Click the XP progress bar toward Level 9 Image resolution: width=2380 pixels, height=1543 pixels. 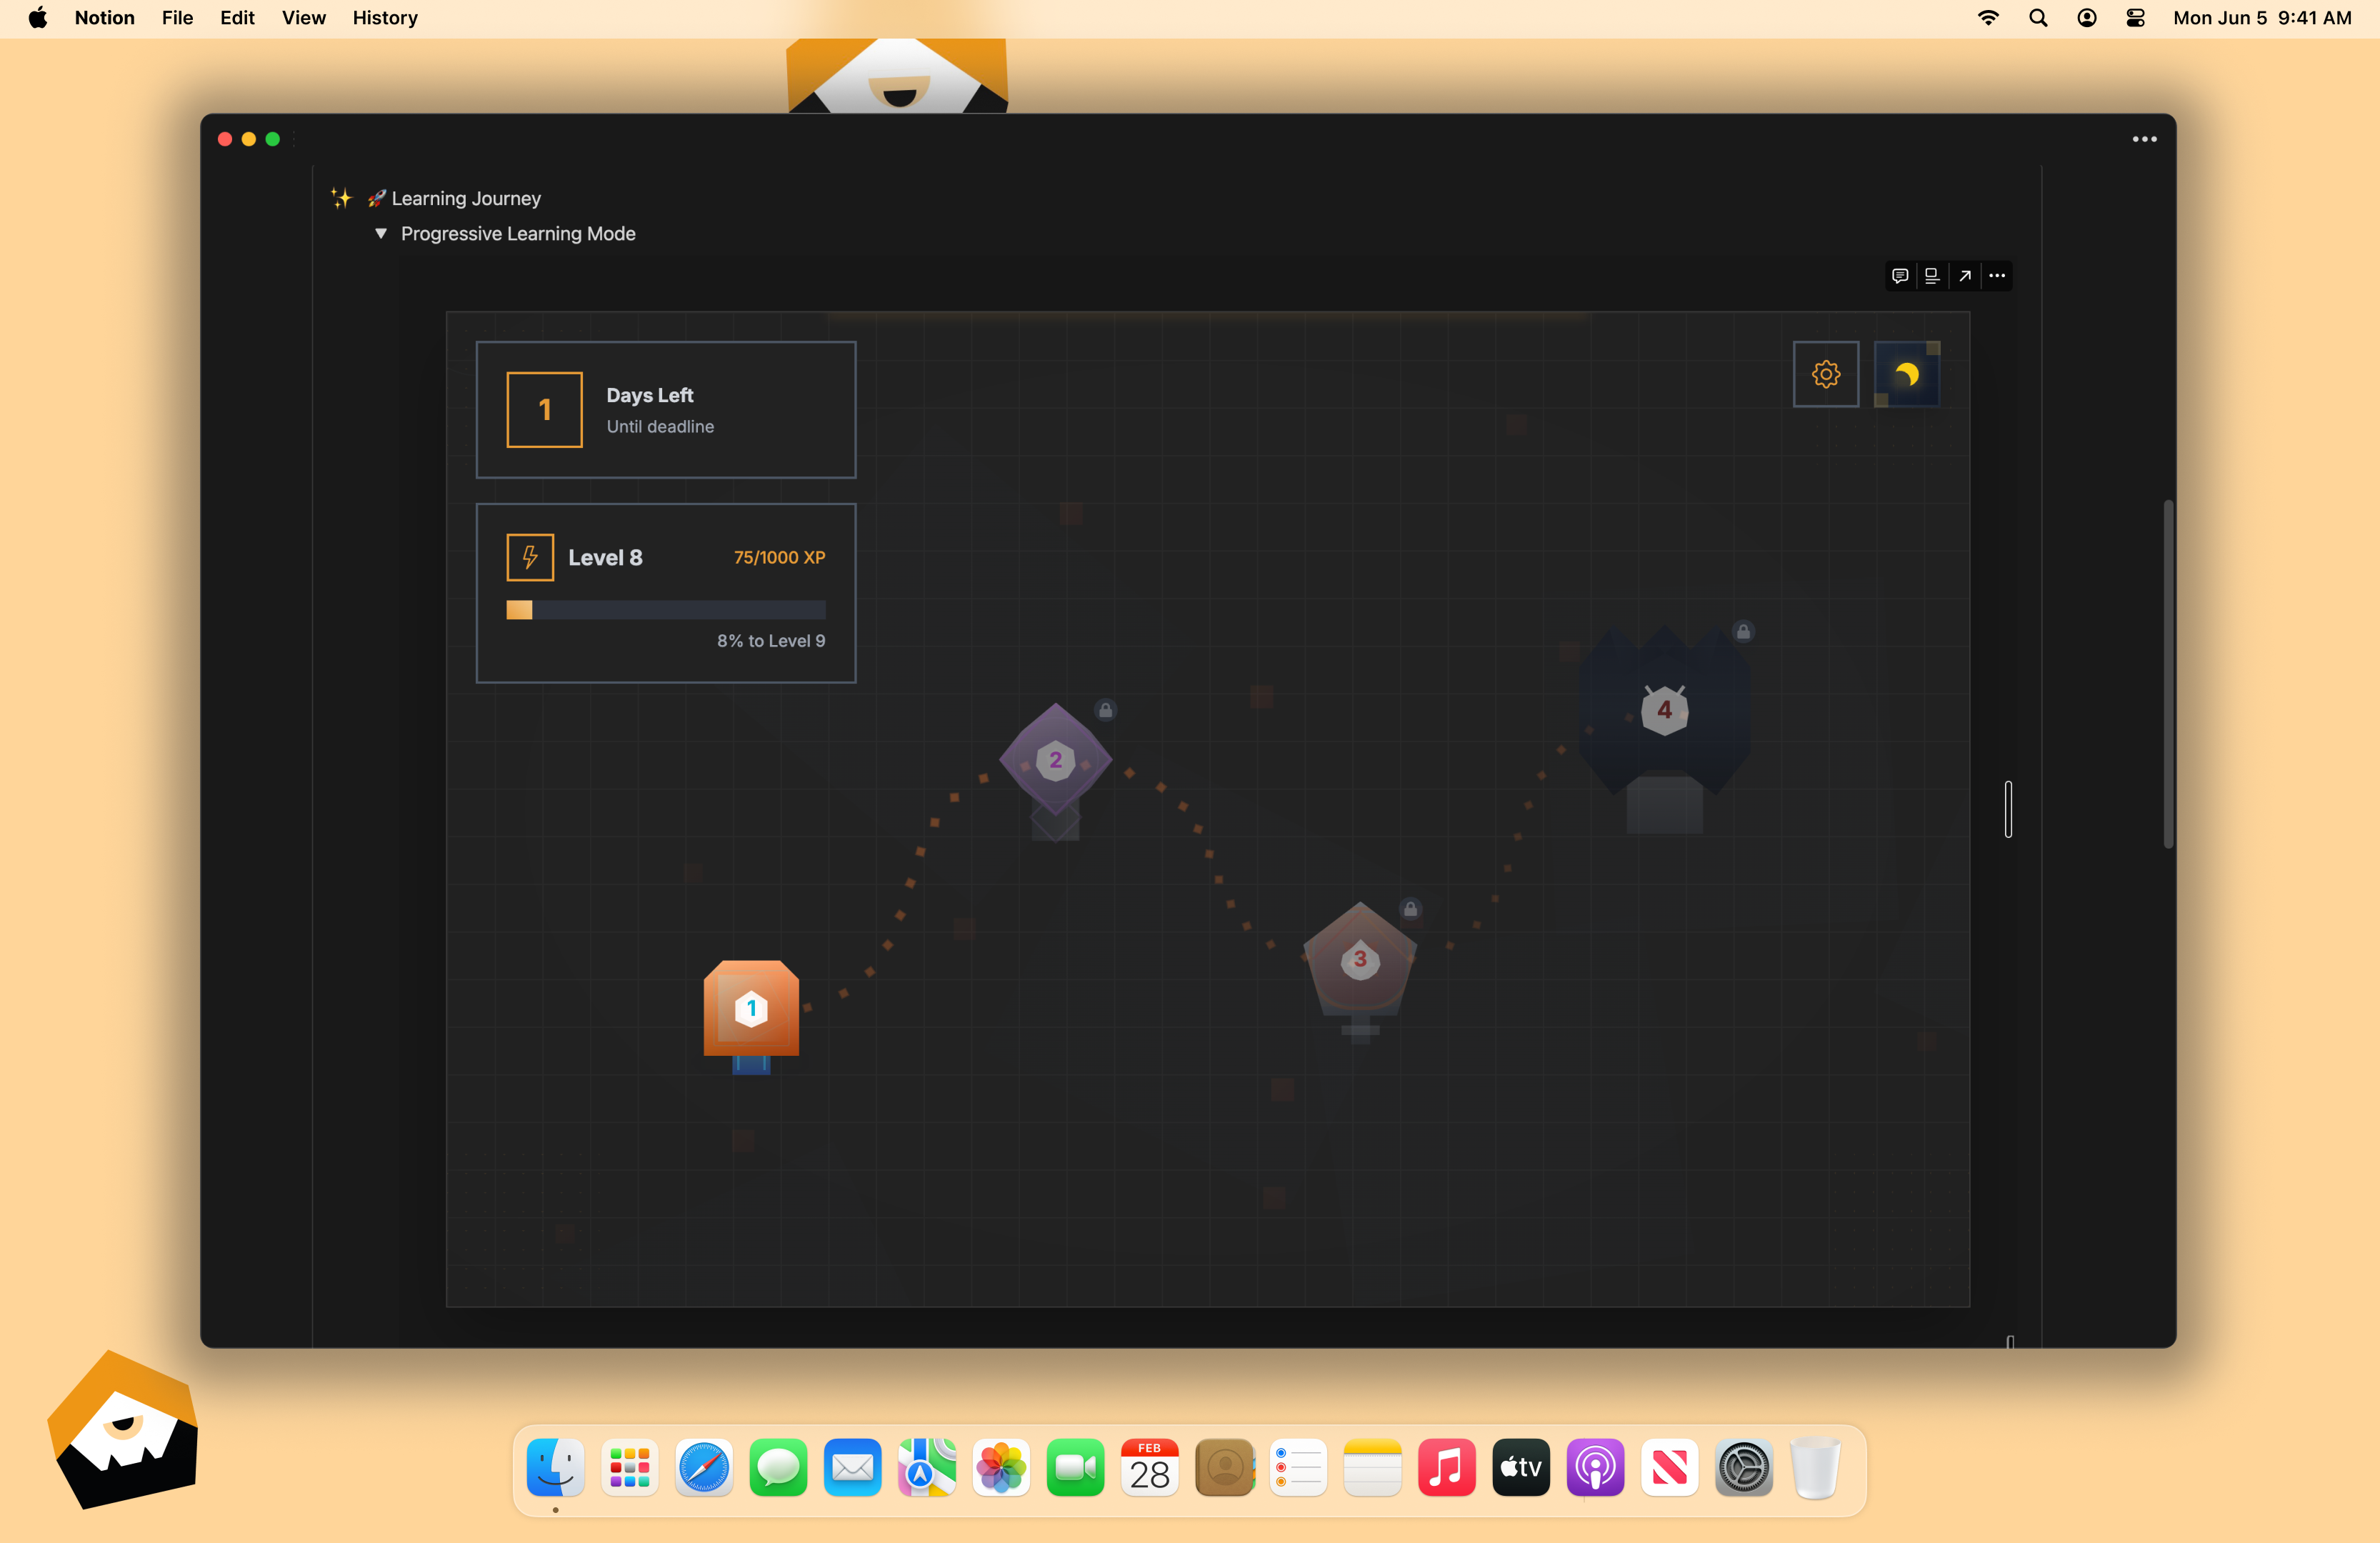[666, 610]
